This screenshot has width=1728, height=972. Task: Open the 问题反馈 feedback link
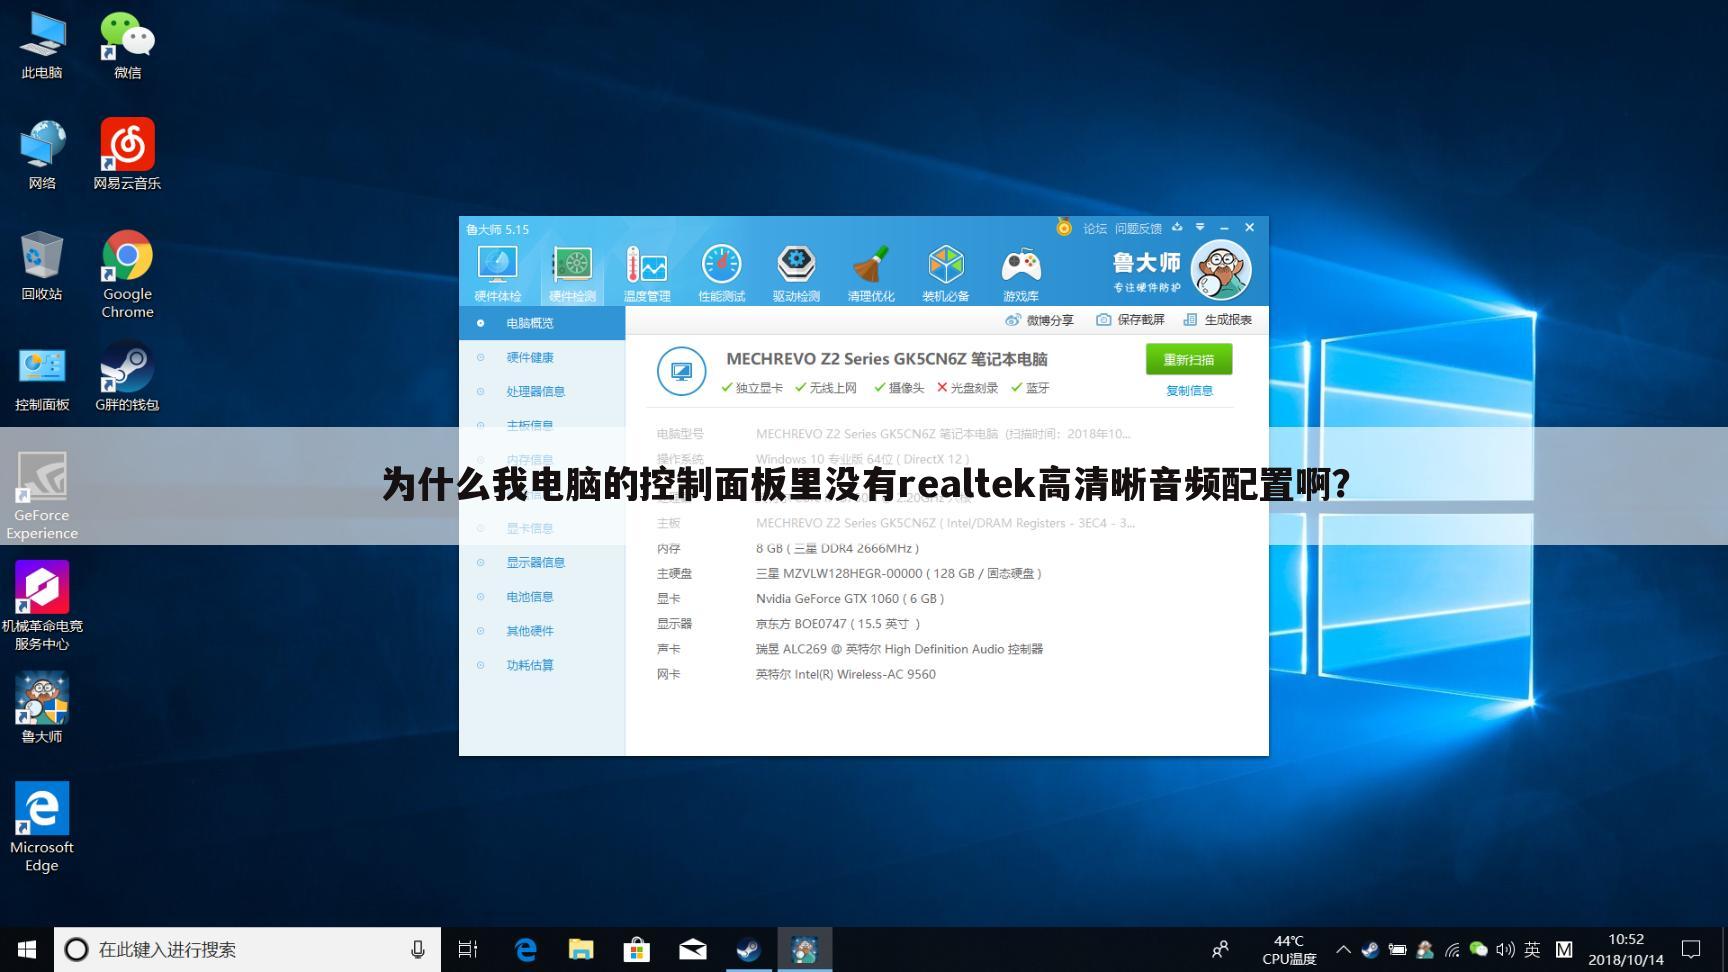pyautogui.click(x=1138, y=229)
